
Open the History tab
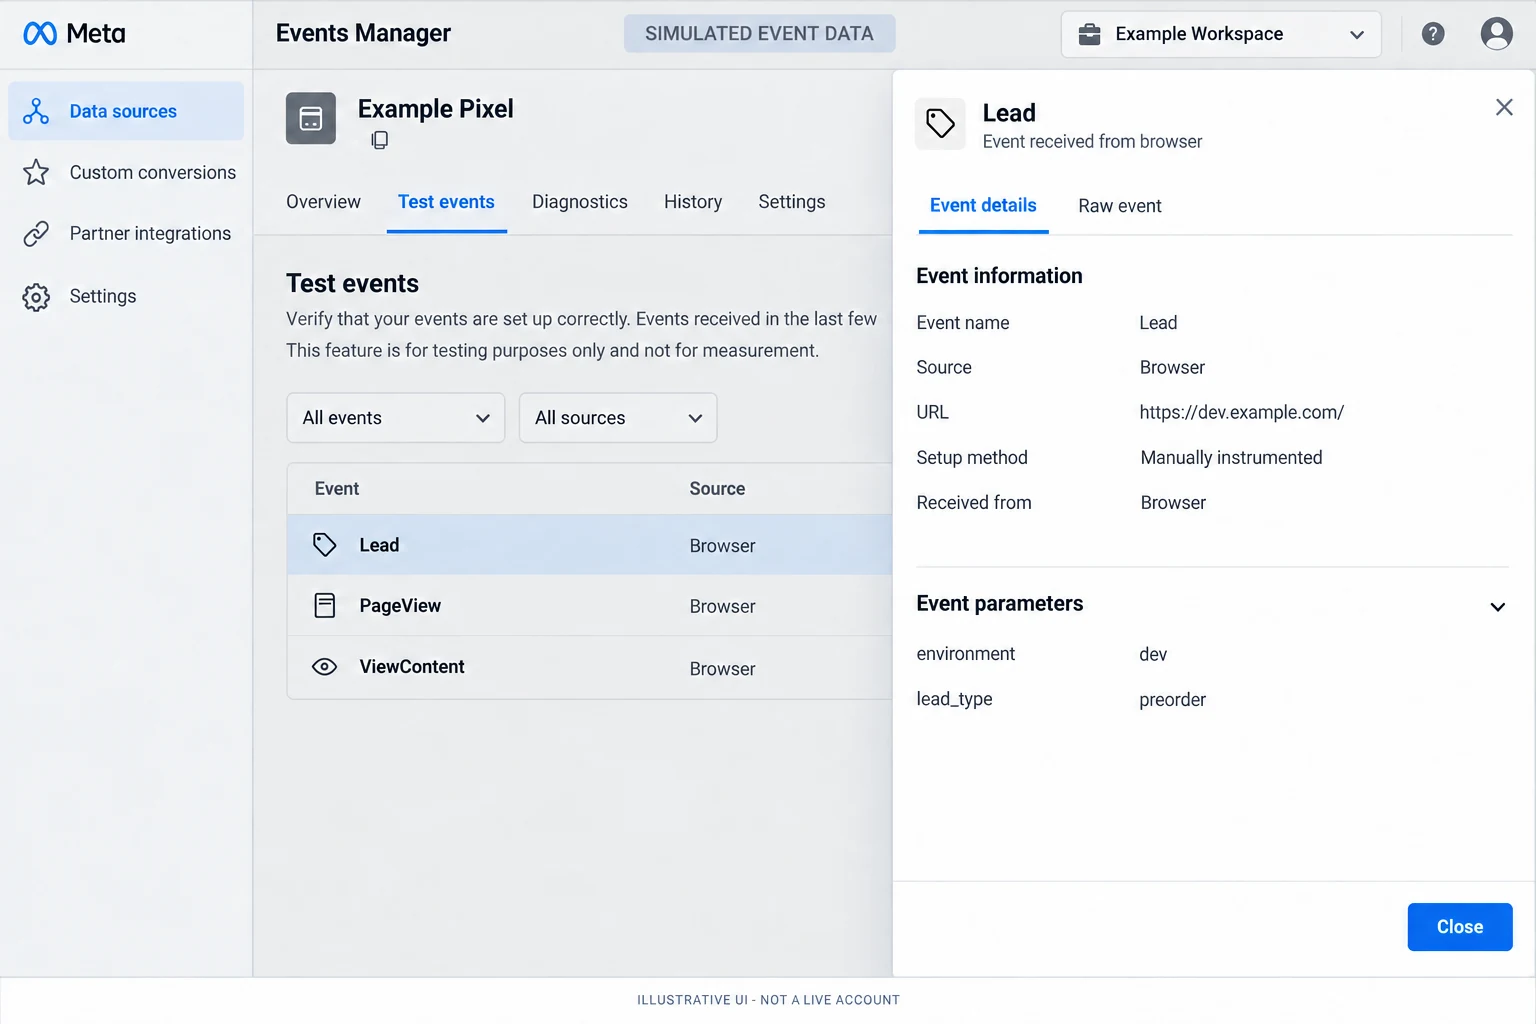point(693,202)
